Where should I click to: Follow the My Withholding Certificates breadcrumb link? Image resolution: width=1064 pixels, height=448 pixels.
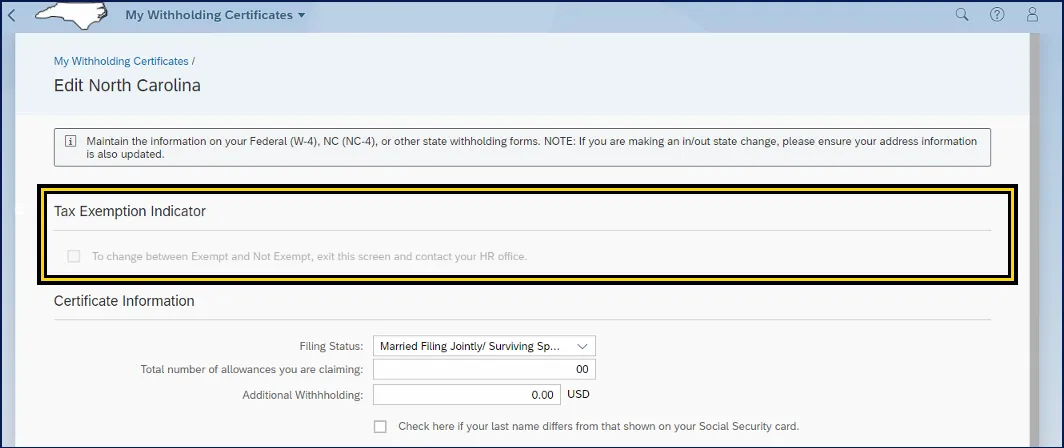121,61
